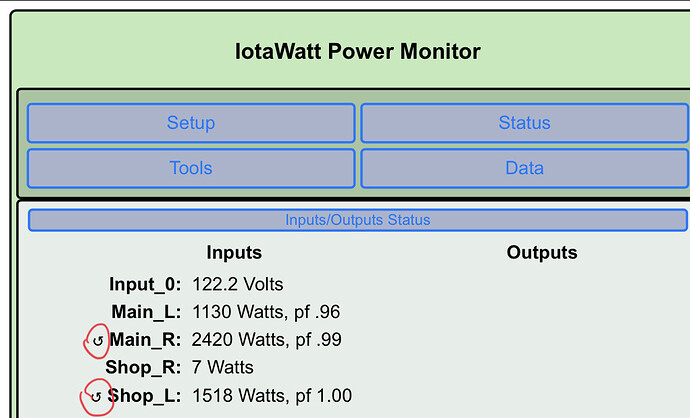Select the Main_R input label

[x=145, y=340]
